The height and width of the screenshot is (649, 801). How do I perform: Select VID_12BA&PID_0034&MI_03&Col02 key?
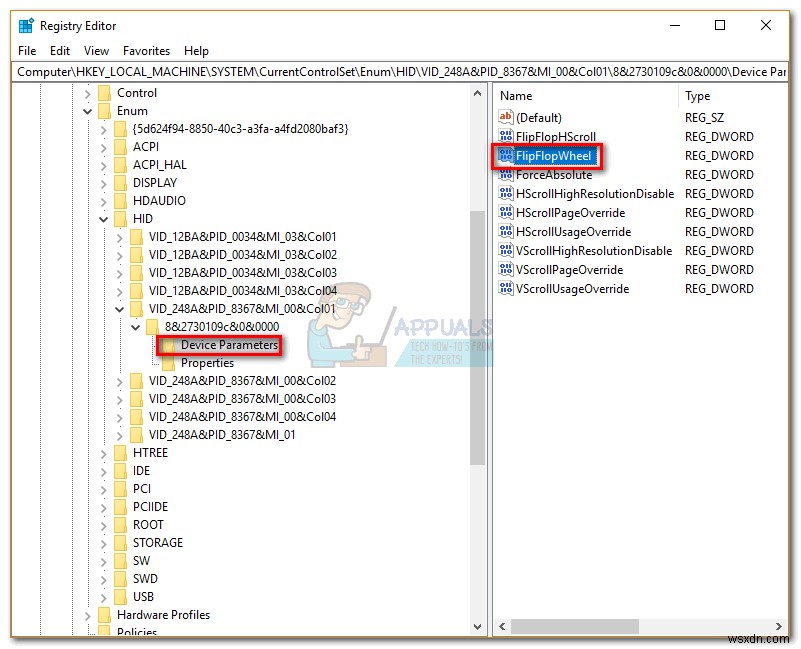243,255
